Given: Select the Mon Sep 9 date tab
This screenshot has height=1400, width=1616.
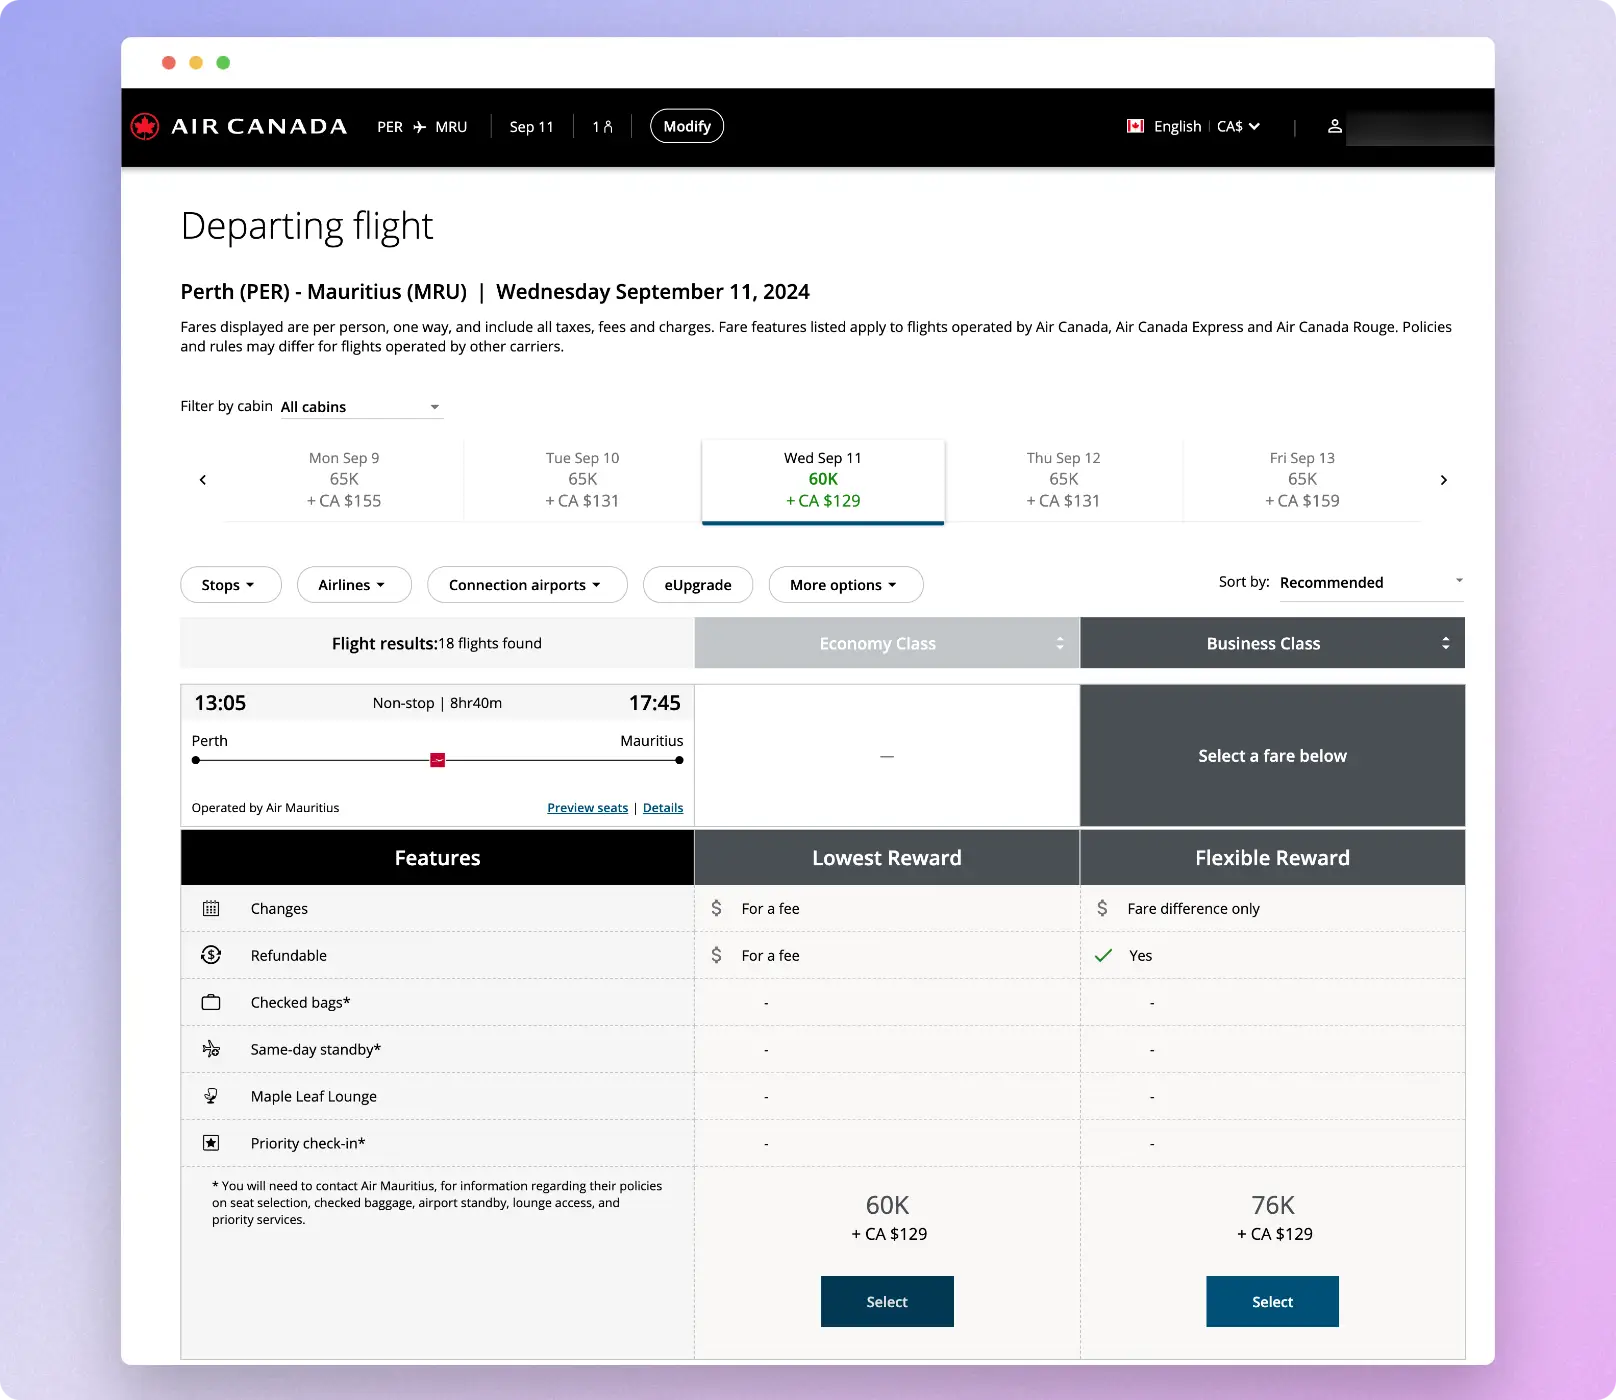Looking at the screenshot, I should pos(344,480).
